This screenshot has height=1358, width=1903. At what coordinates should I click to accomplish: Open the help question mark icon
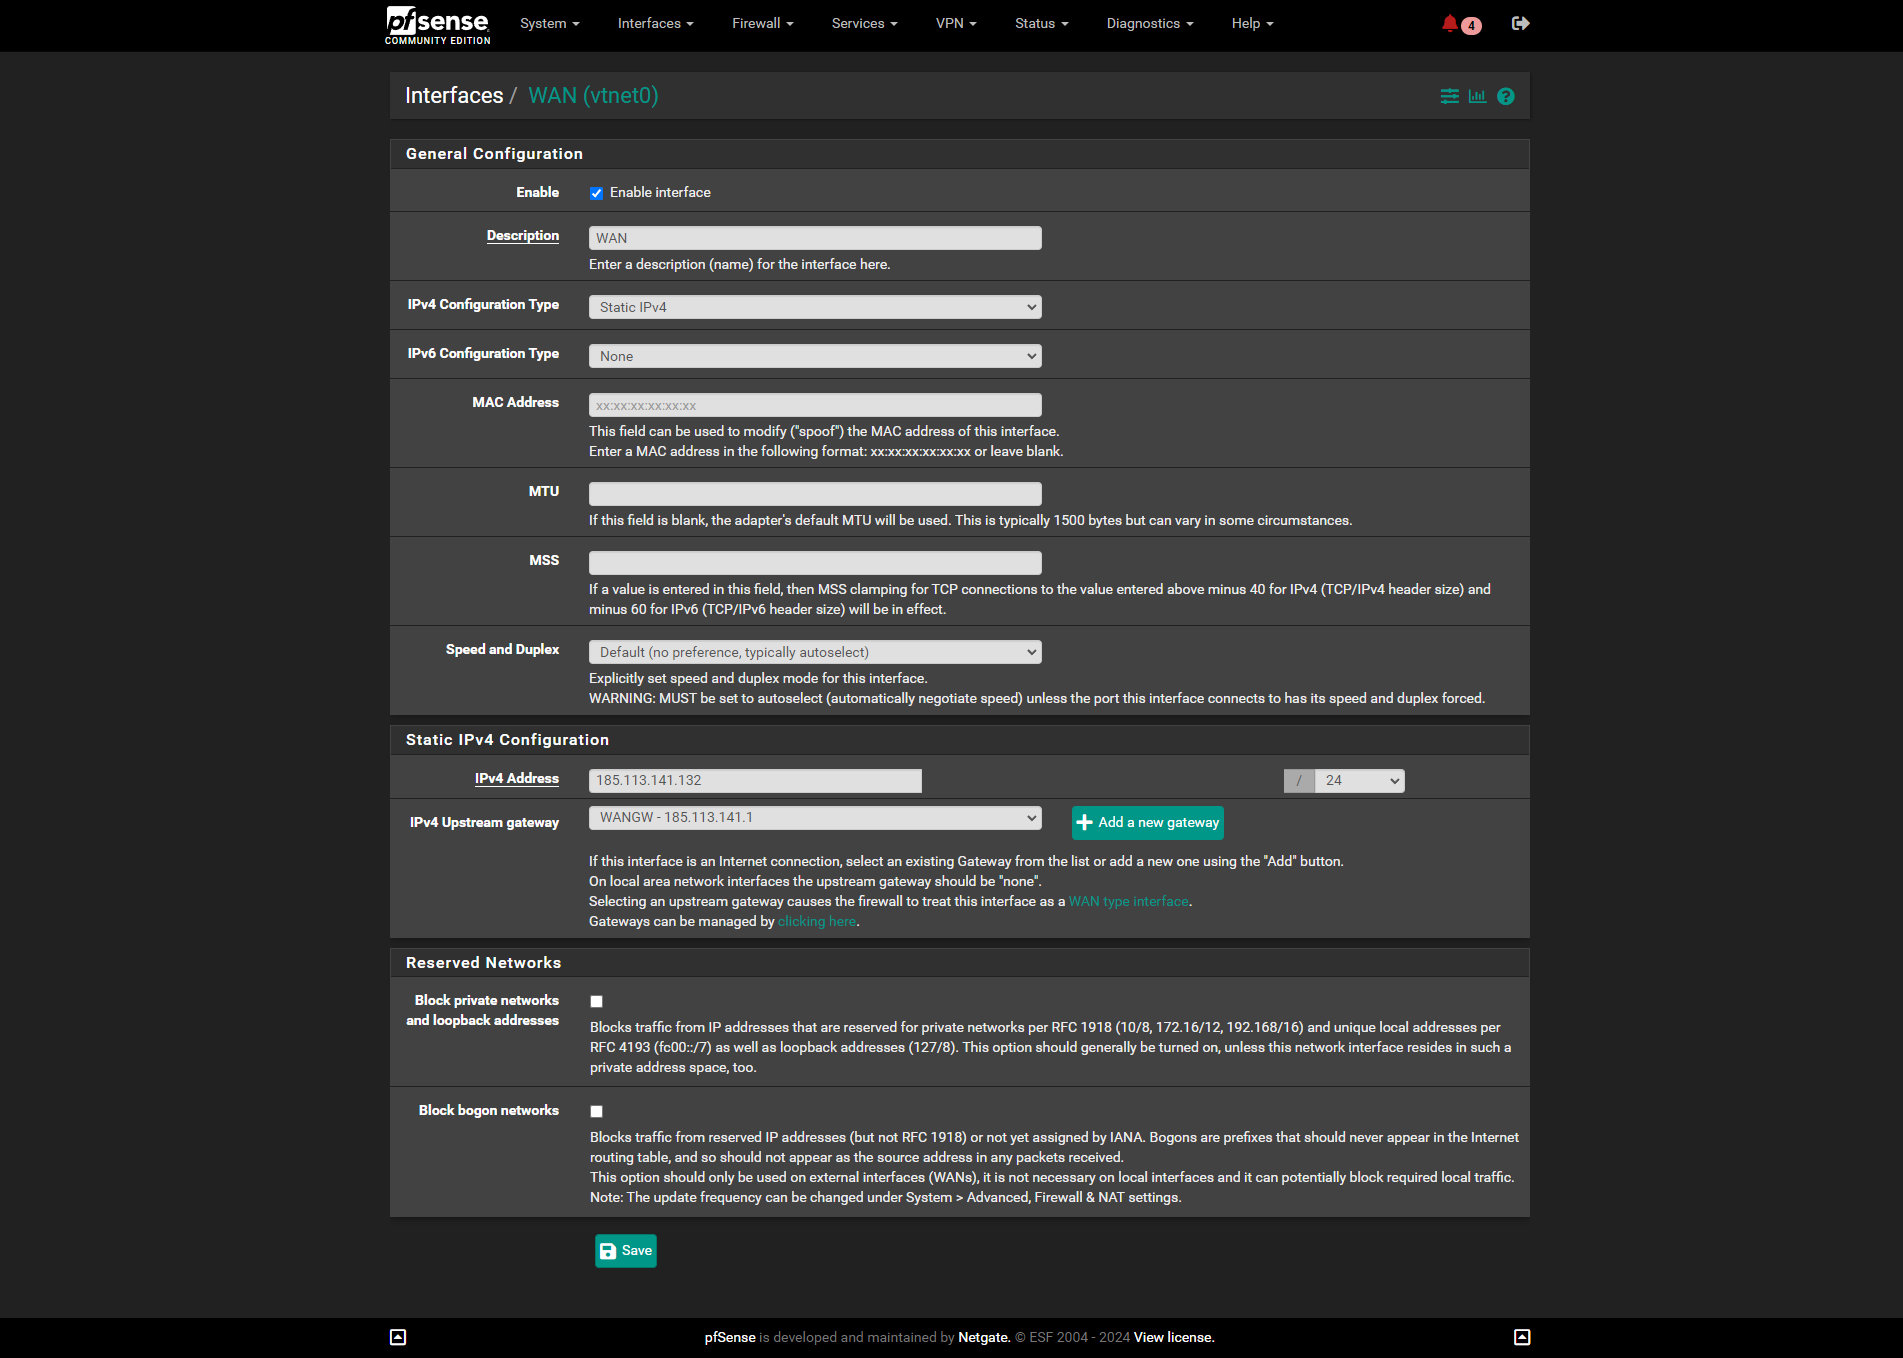(x=1506, y=97)
